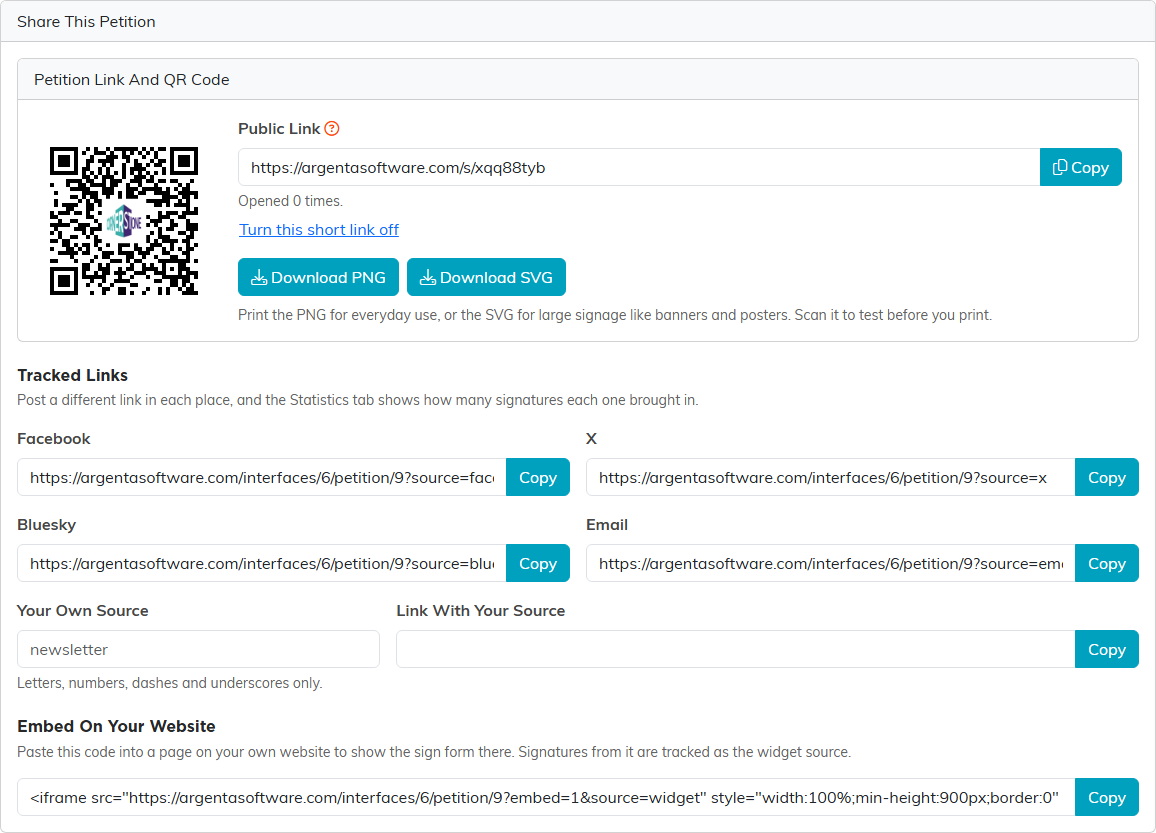Copy the Bluesky tracked link

pyautogui.click(x=537, y=563)
